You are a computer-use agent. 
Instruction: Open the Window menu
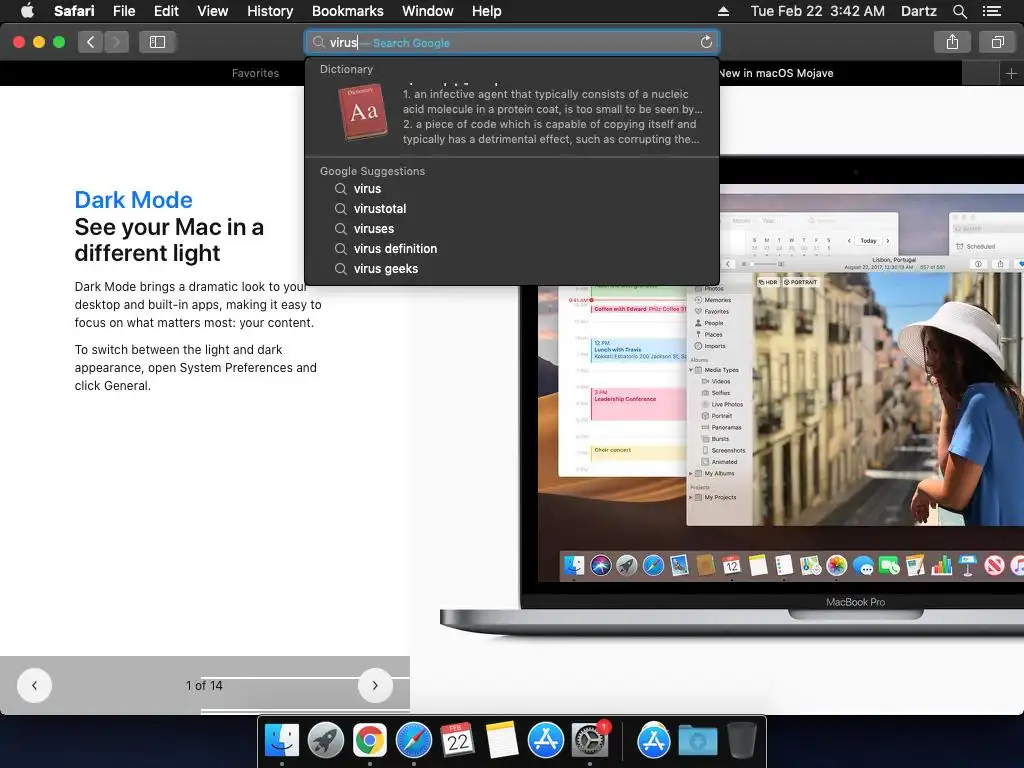pyautogui.click(x=428, y=11)
